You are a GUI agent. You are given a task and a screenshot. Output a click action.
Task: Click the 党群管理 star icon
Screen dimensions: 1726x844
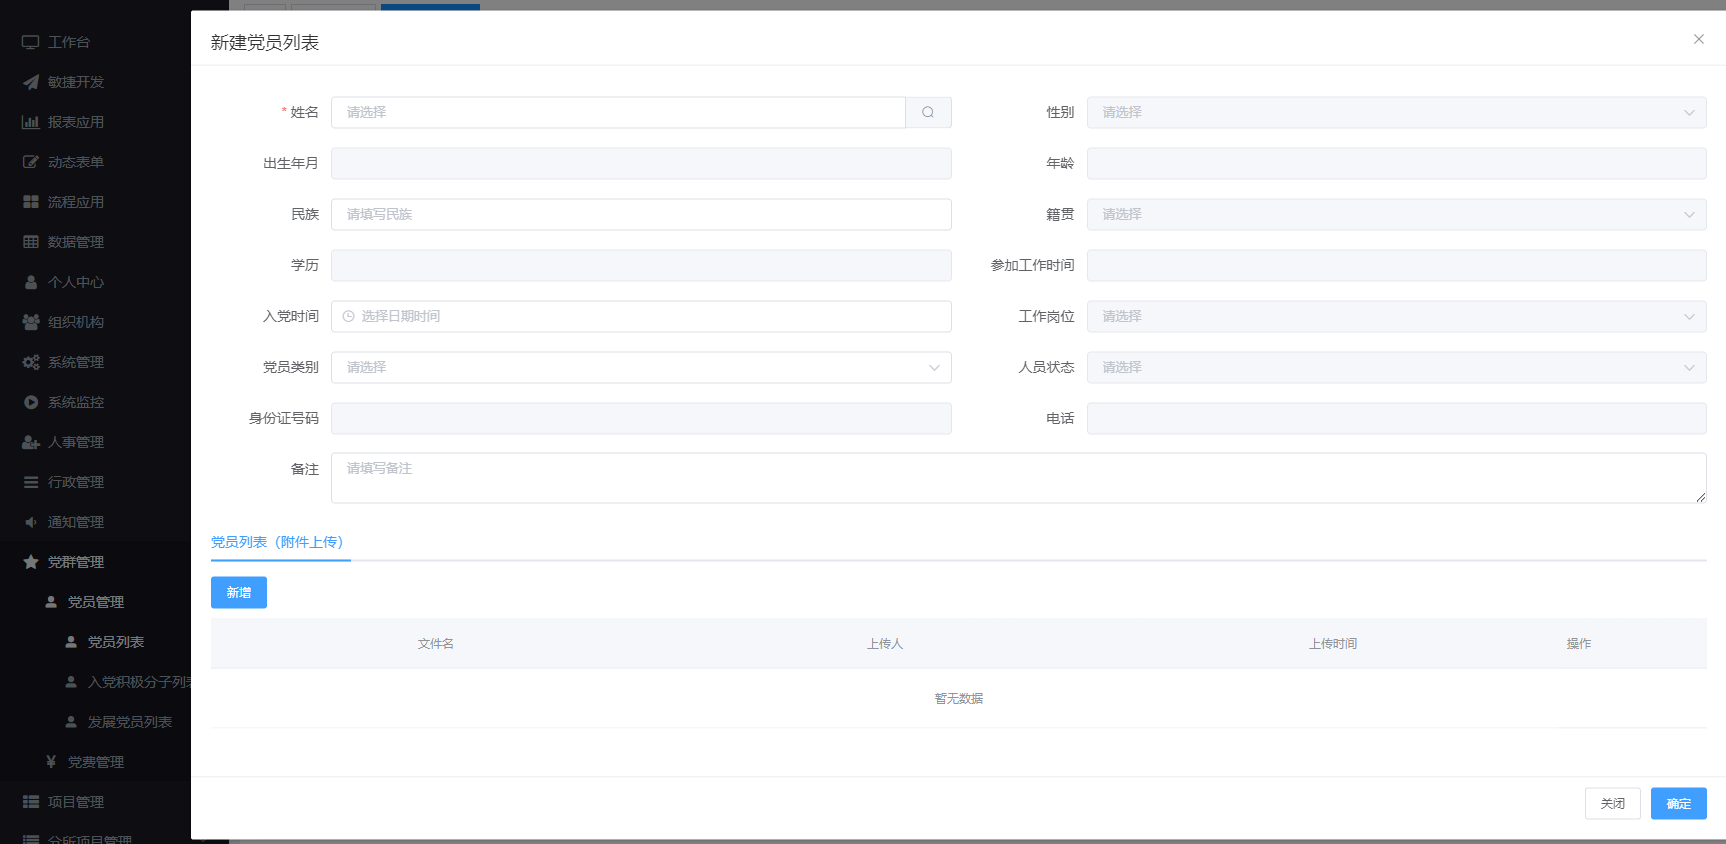pos(31,562)
